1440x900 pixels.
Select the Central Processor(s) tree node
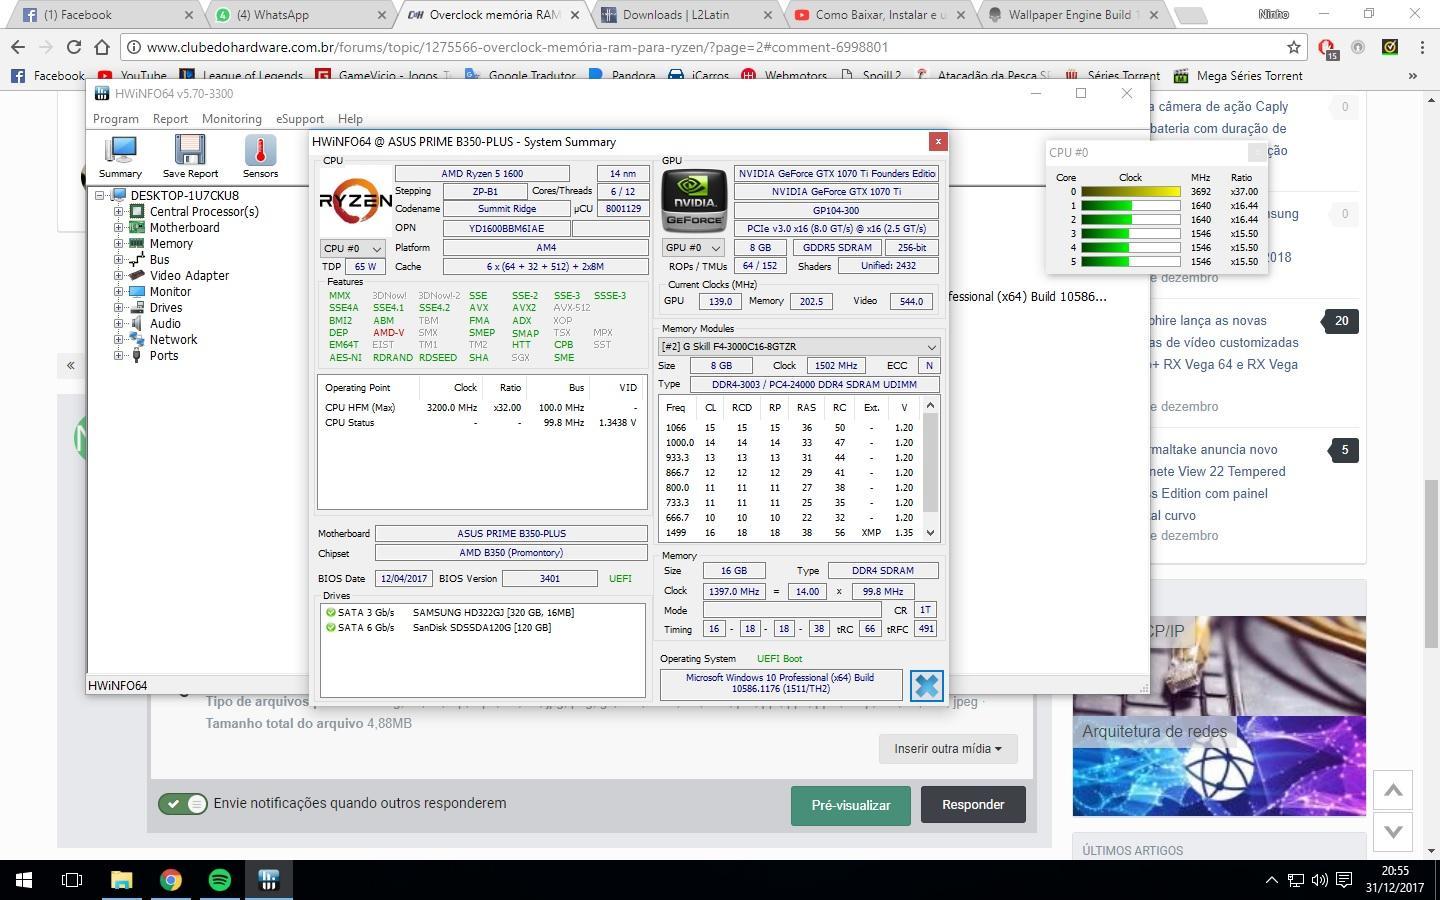tap(204, 211)
